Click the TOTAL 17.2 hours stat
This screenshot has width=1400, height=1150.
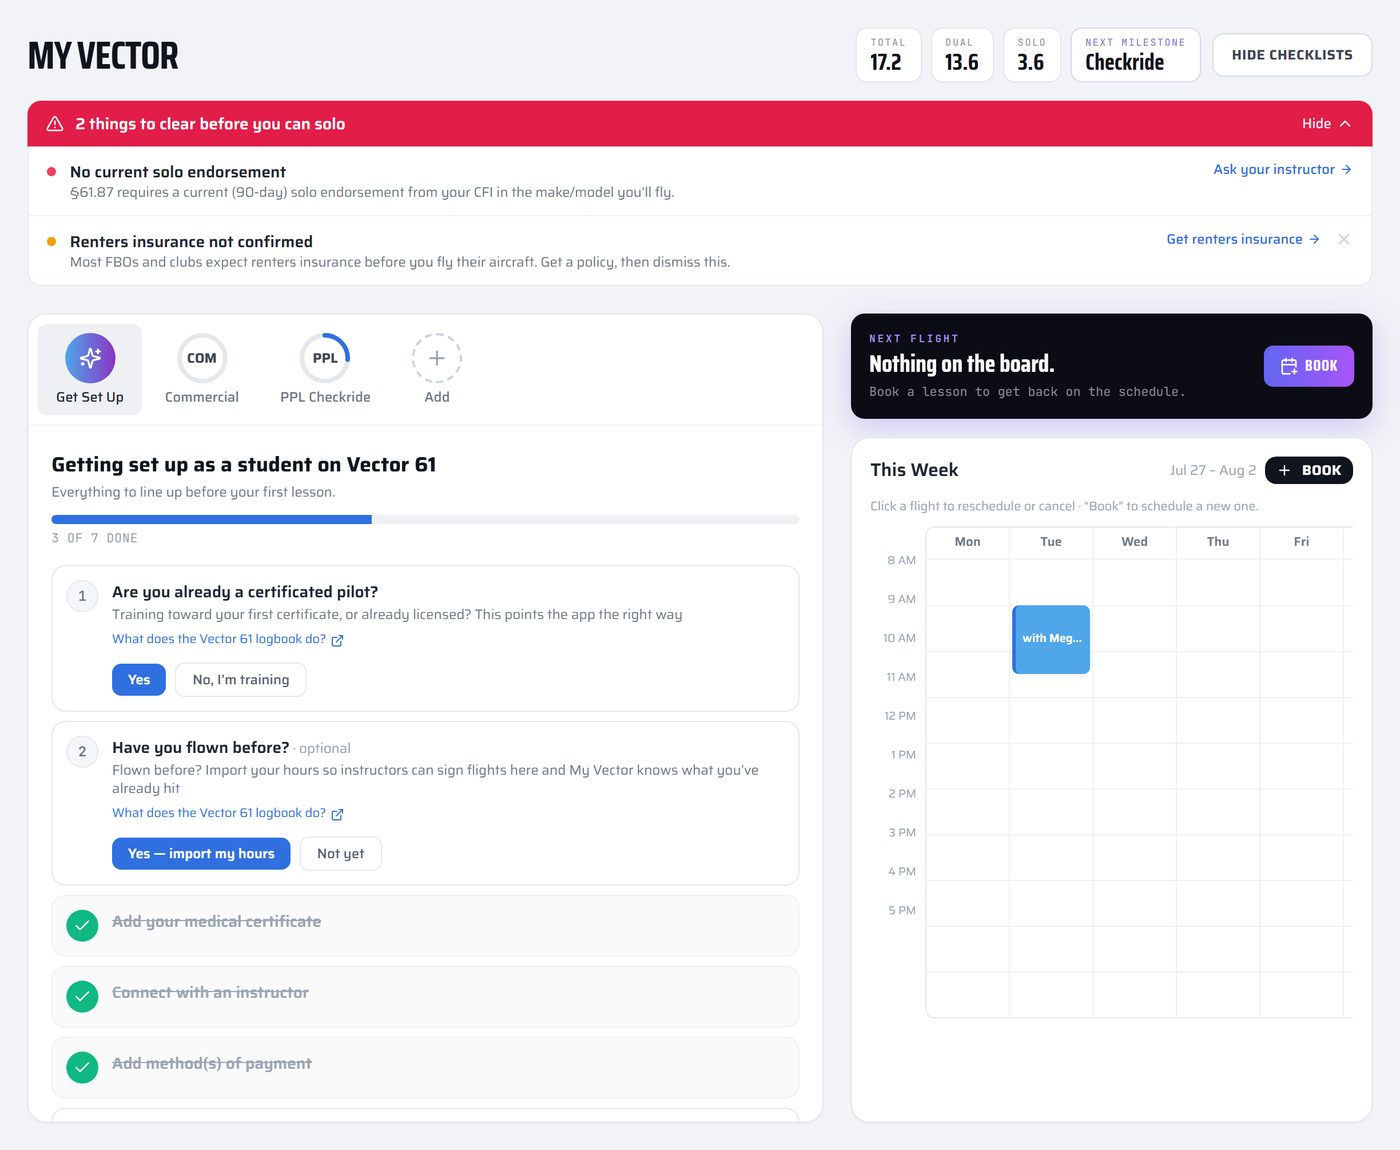[888, 55]
